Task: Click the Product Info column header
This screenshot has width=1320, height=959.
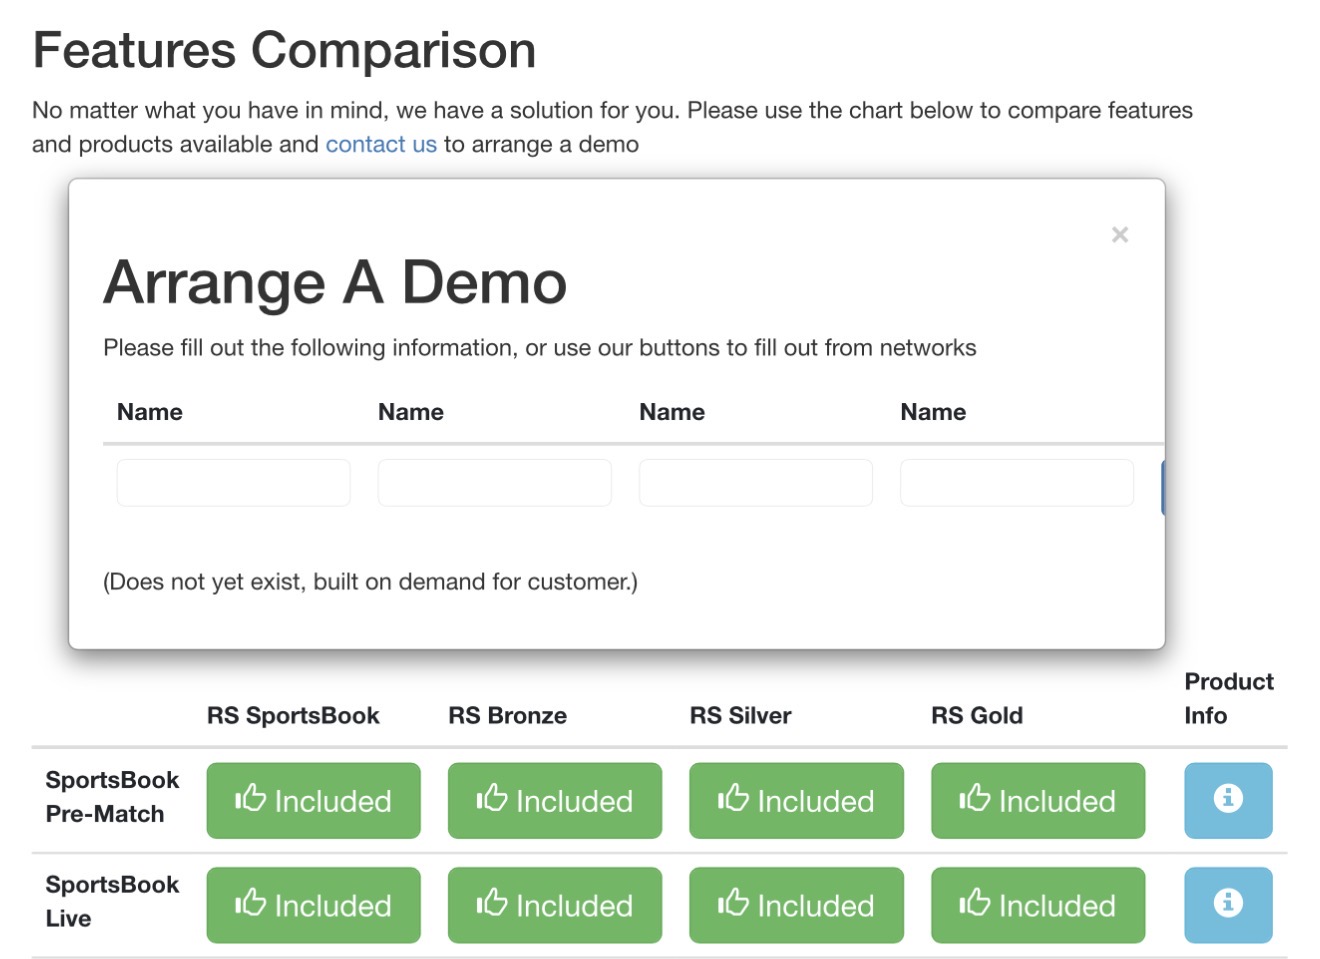Action: 1228,698
